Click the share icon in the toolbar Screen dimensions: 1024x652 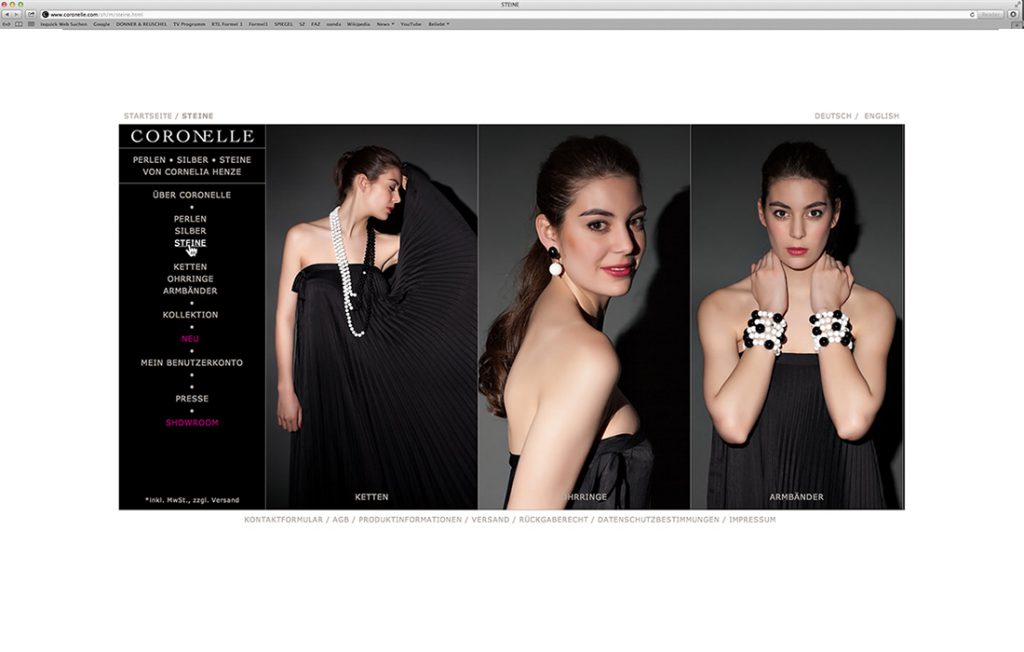click(31, 14)
